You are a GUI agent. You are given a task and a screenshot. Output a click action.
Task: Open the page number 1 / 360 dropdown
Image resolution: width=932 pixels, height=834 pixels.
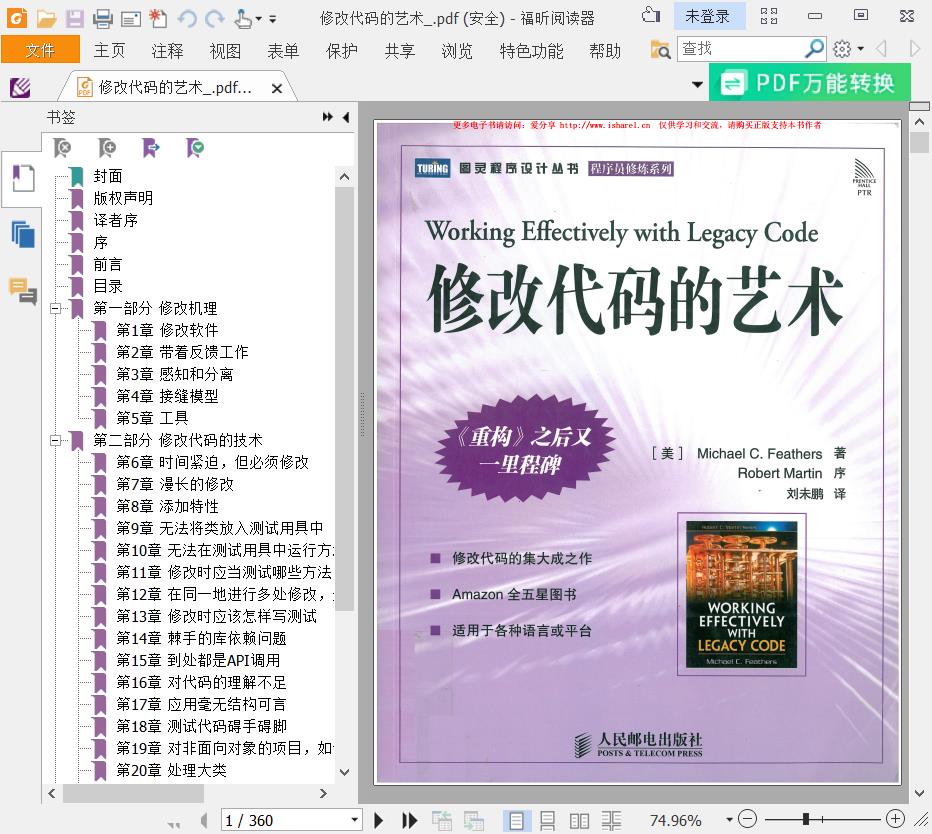(x=355, y=819)
